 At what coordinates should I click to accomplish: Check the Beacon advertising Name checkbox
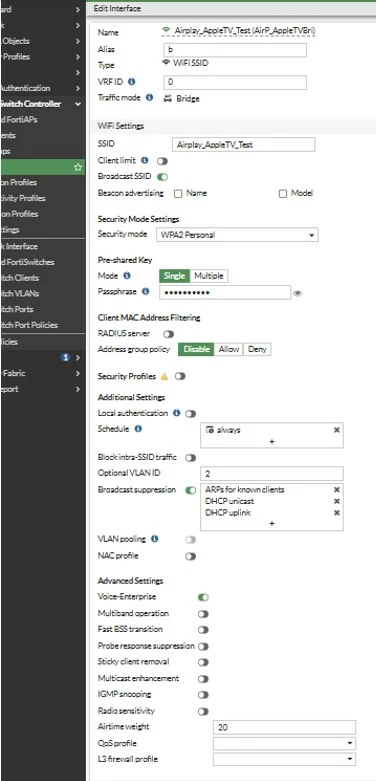[178, 194]
